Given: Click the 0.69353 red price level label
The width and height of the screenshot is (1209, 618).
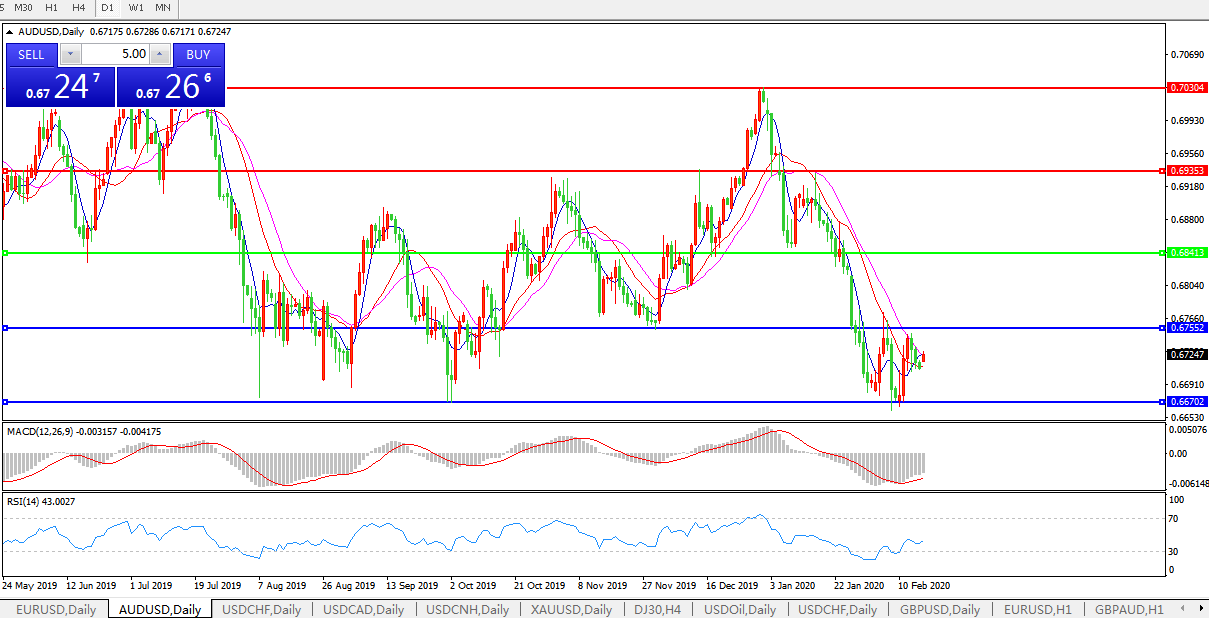Looking at the screenshot, I should coord(1187,171).
